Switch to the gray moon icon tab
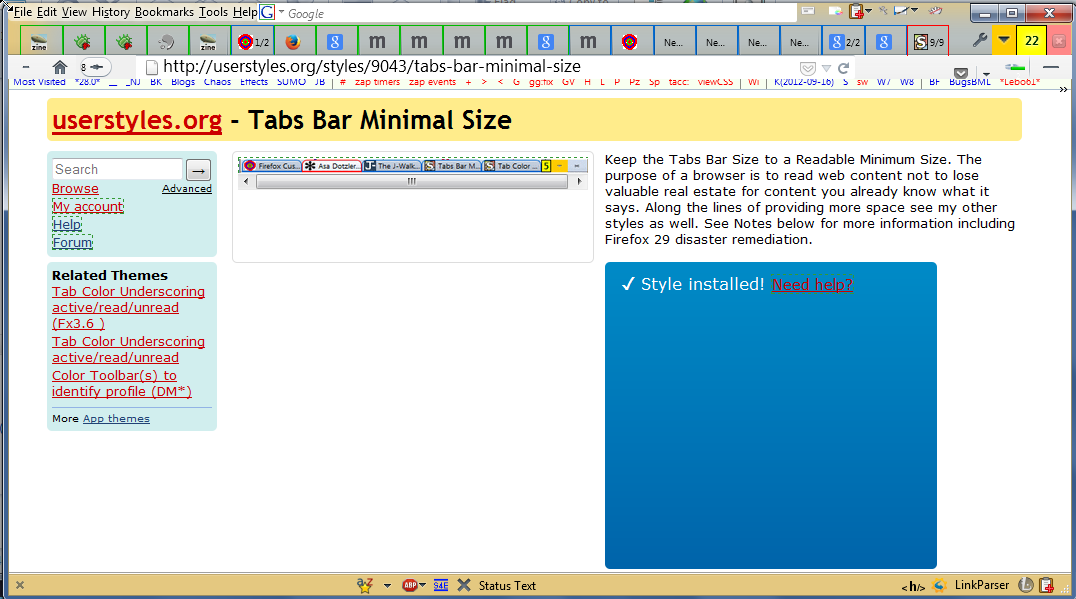 pos(167,42)
